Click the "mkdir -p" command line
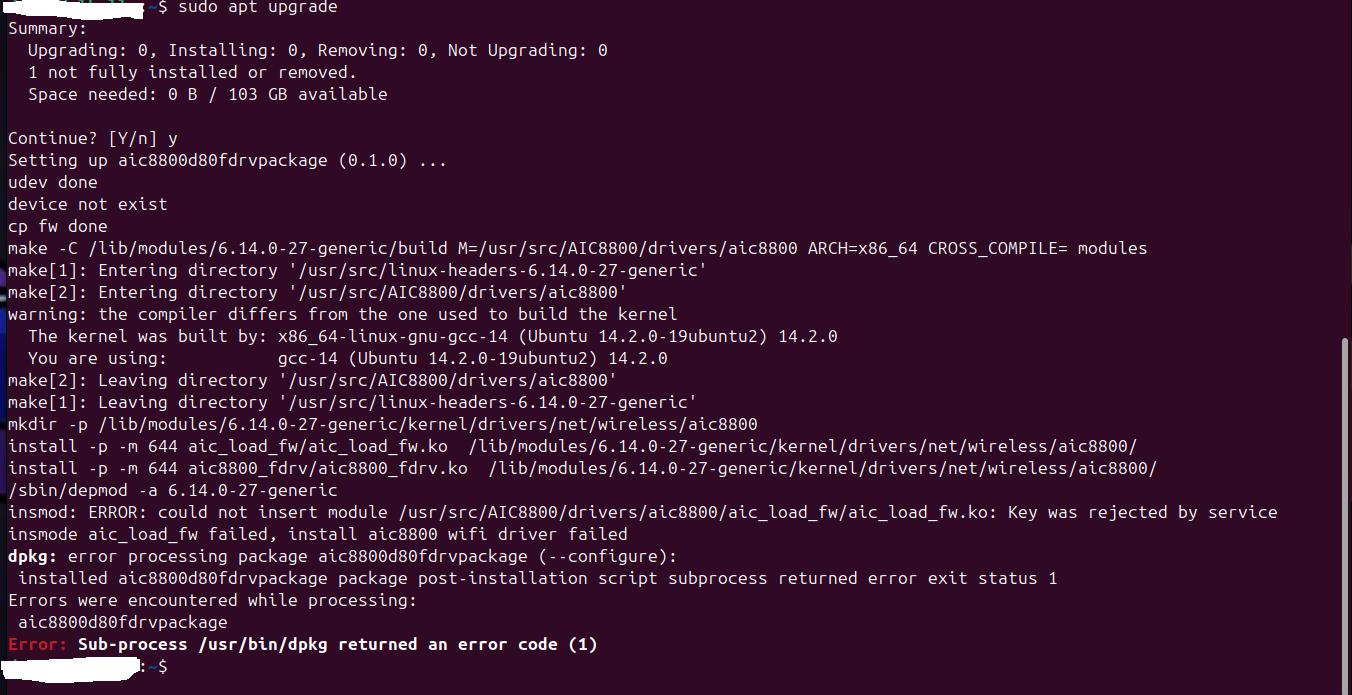 tap(382, 424)
